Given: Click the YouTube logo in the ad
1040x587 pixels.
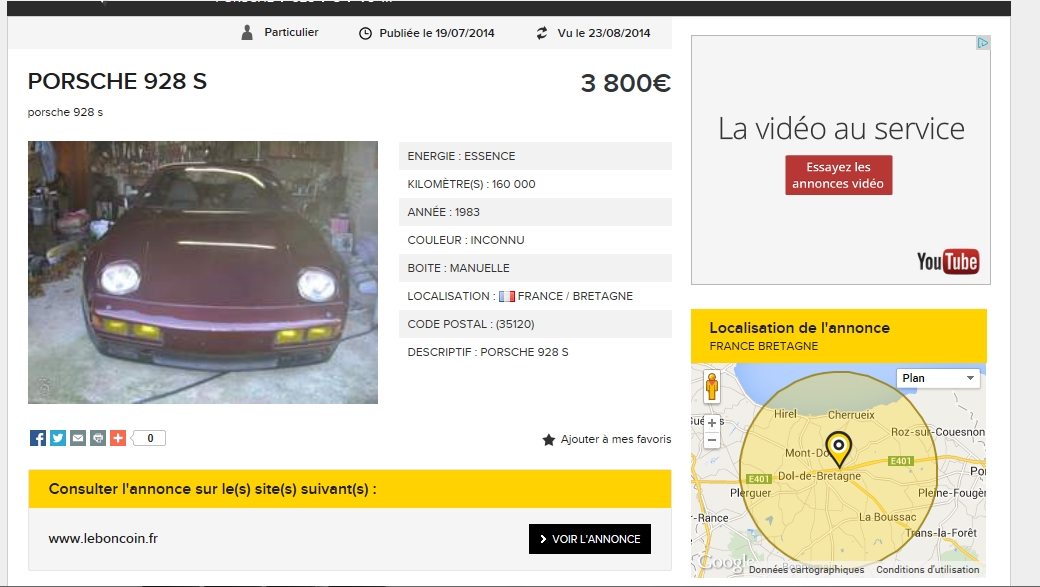Looking at the screenshot, I should [x=947, y=261].
